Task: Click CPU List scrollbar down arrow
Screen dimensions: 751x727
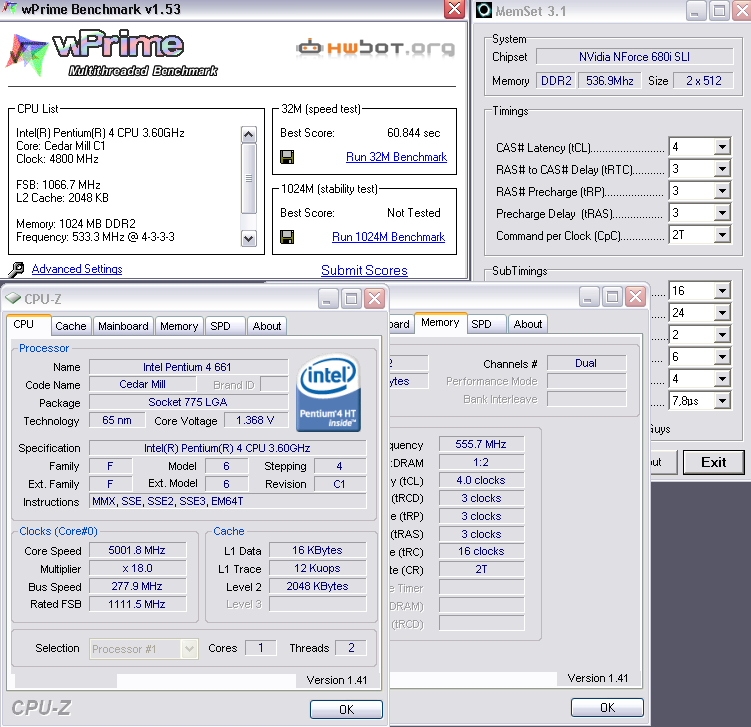Action: pyautogui.click(x=249, y=238)
